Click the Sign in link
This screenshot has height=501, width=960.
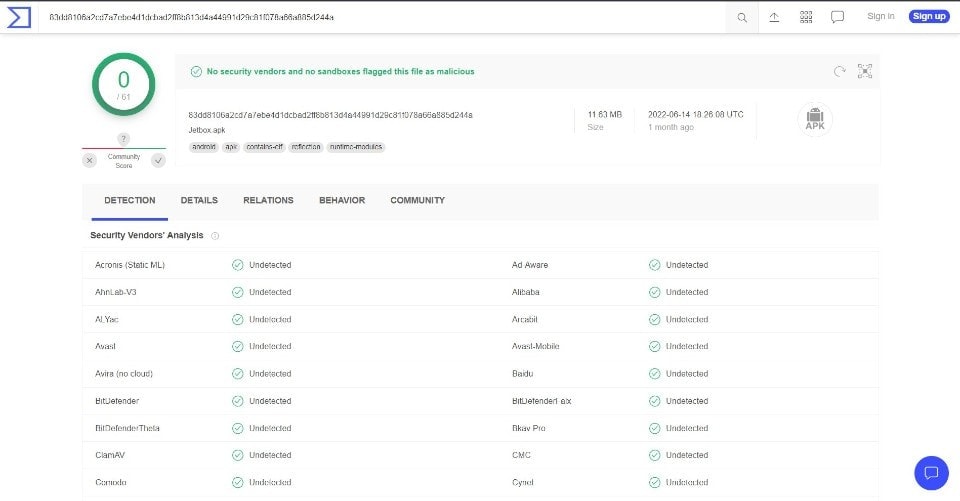(x=880, y=17)
